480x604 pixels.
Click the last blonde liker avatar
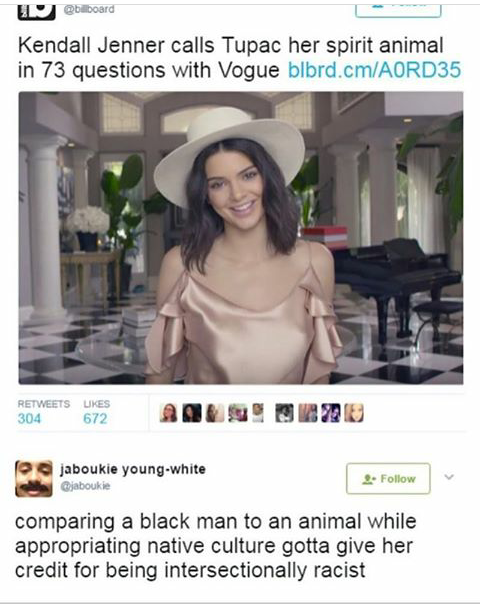pos(354,413)
